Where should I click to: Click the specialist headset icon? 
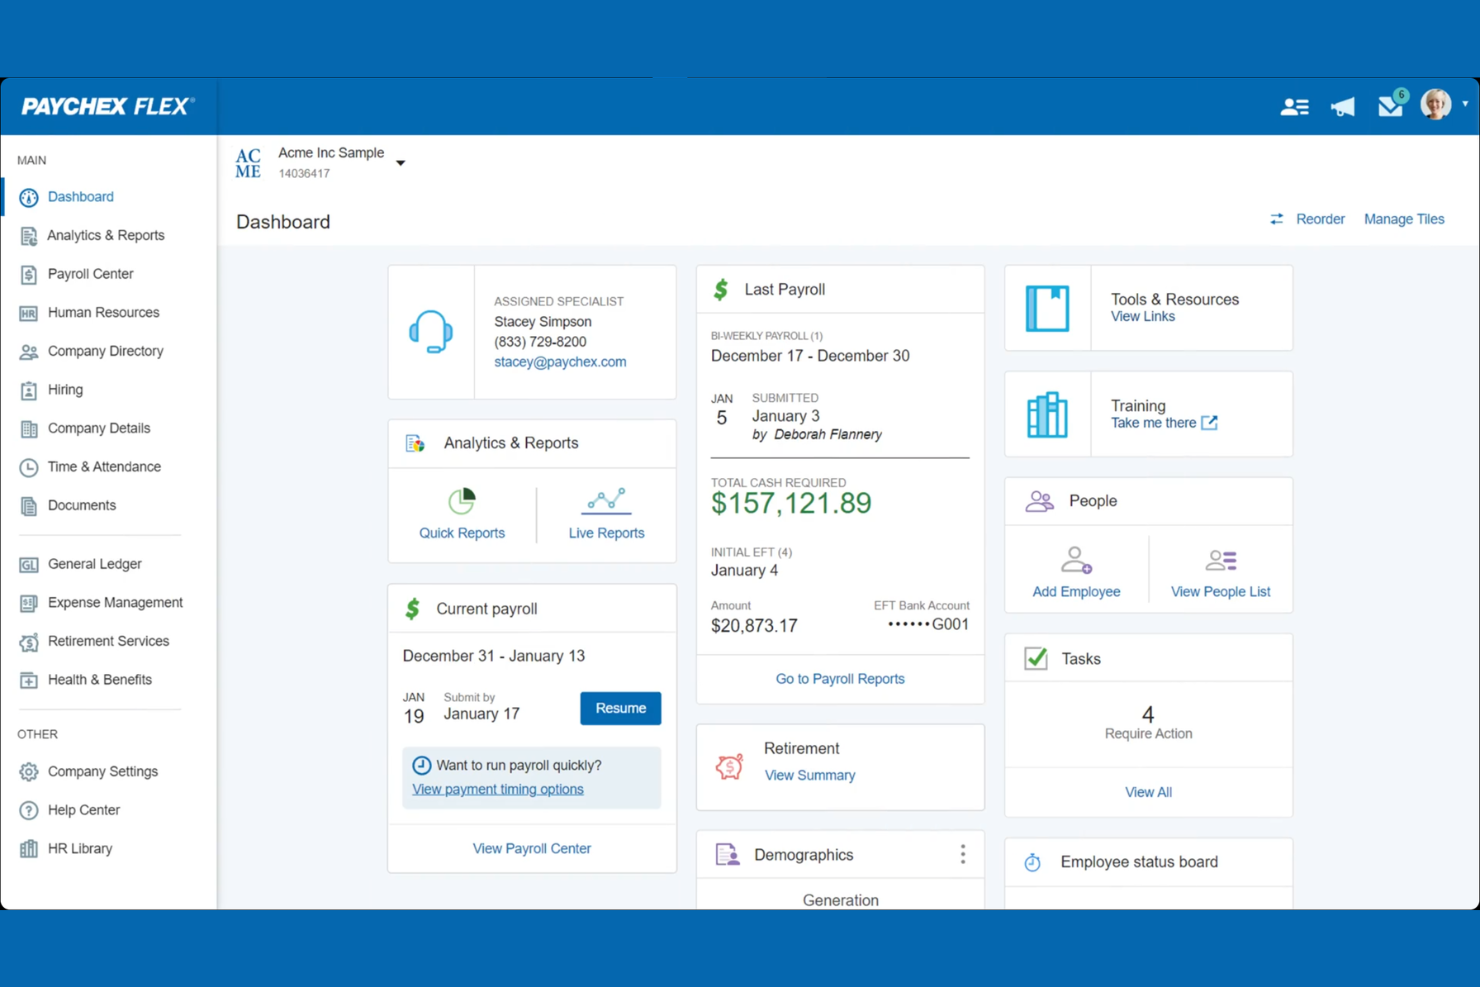pyautogui.click(x=431, y=331)
